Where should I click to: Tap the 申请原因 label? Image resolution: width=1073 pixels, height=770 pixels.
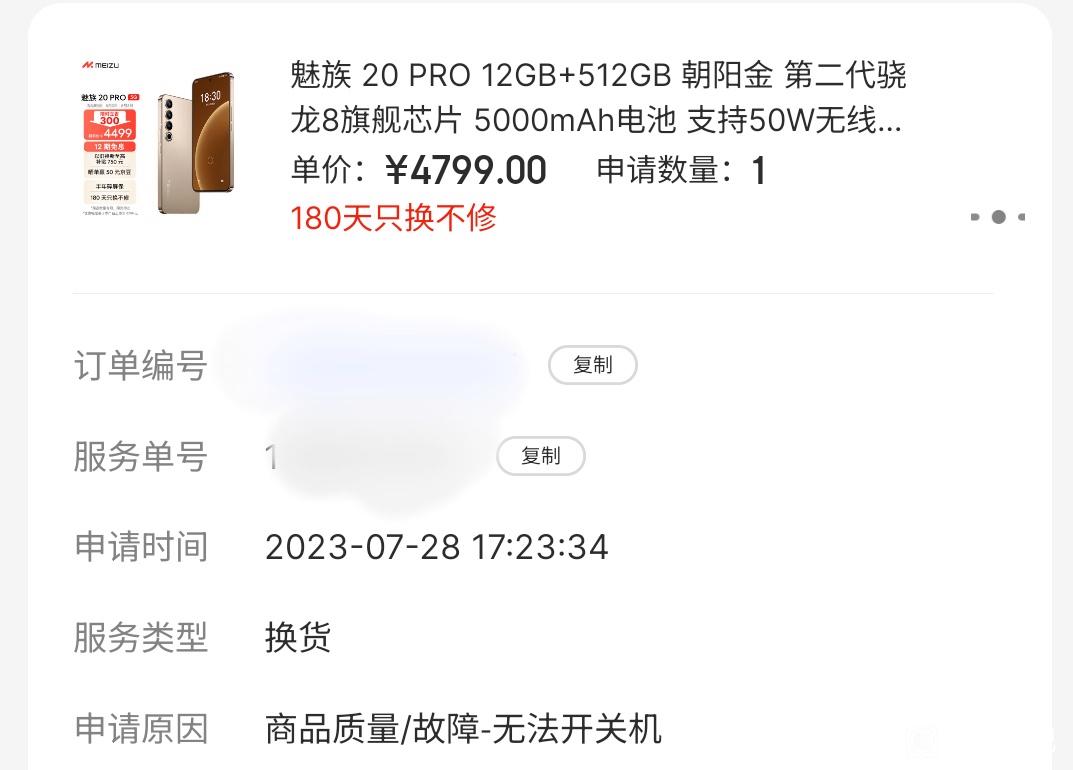141,729
